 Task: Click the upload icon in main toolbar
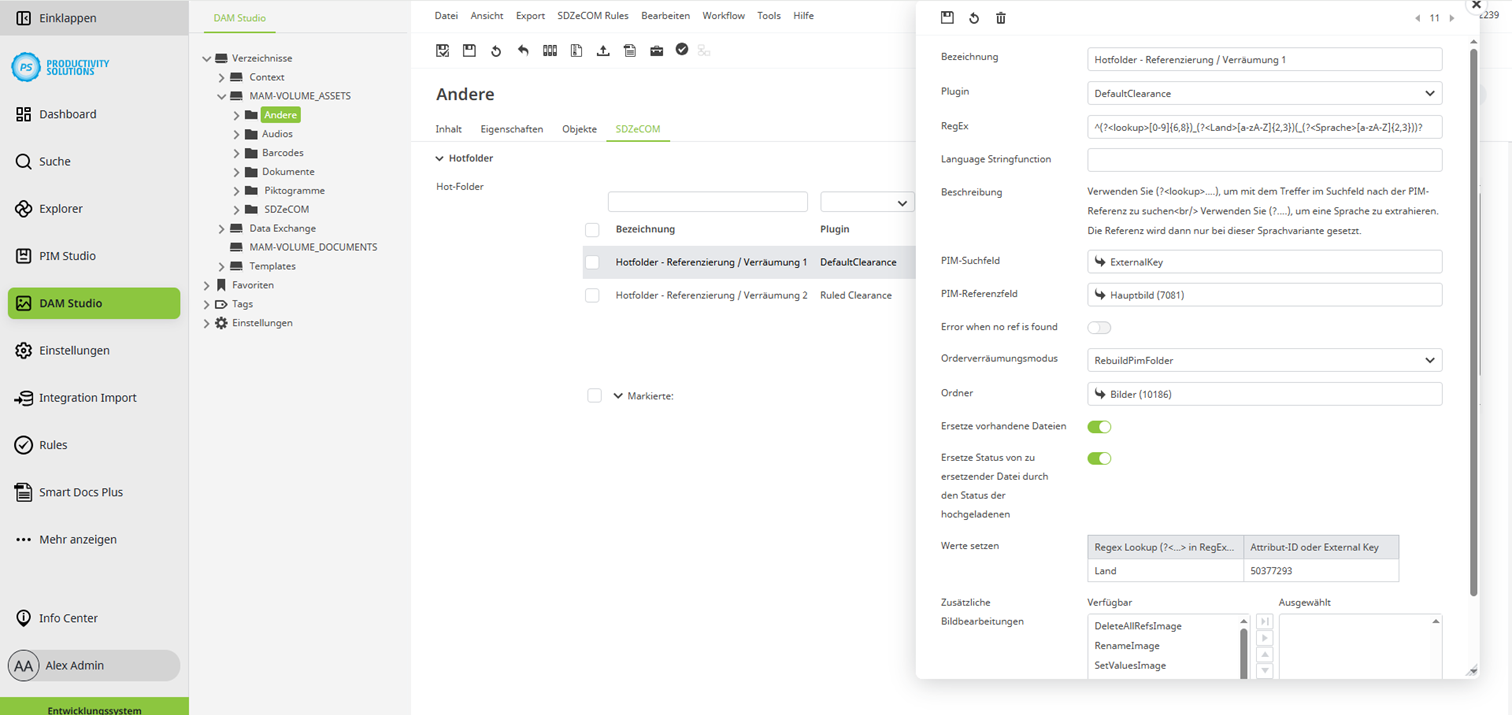603,51
